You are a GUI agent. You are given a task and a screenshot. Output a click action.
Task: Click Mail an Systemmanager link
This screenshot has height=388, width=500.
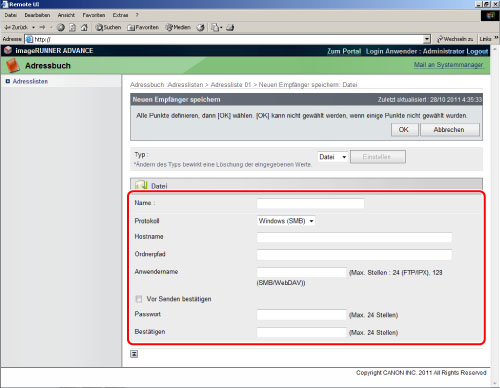point(448,65)
